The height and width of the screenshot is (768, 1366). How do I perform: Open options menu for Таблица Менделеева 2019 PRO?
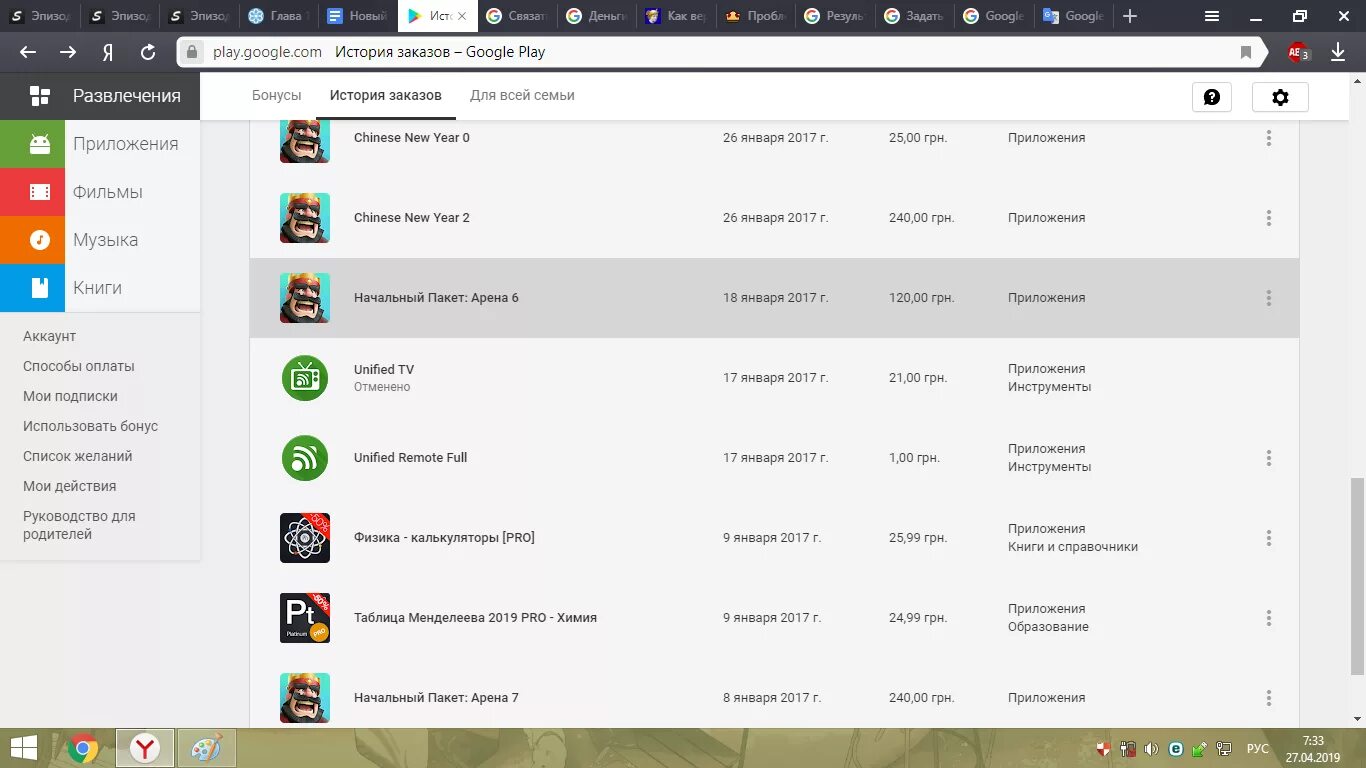[1269, 618]
